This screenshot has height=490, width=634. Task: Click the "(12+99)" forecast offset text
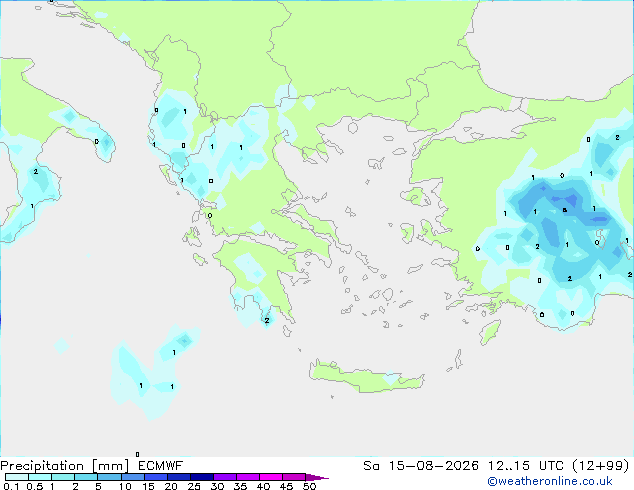coord(601,466)
